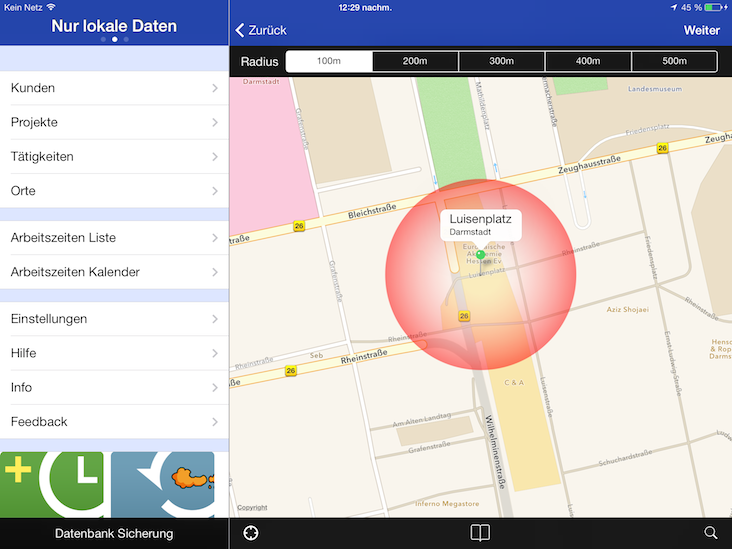Tap the battery status icon
Screen dimensions: 732x549
pyautogui.click(x=714, y=7)
